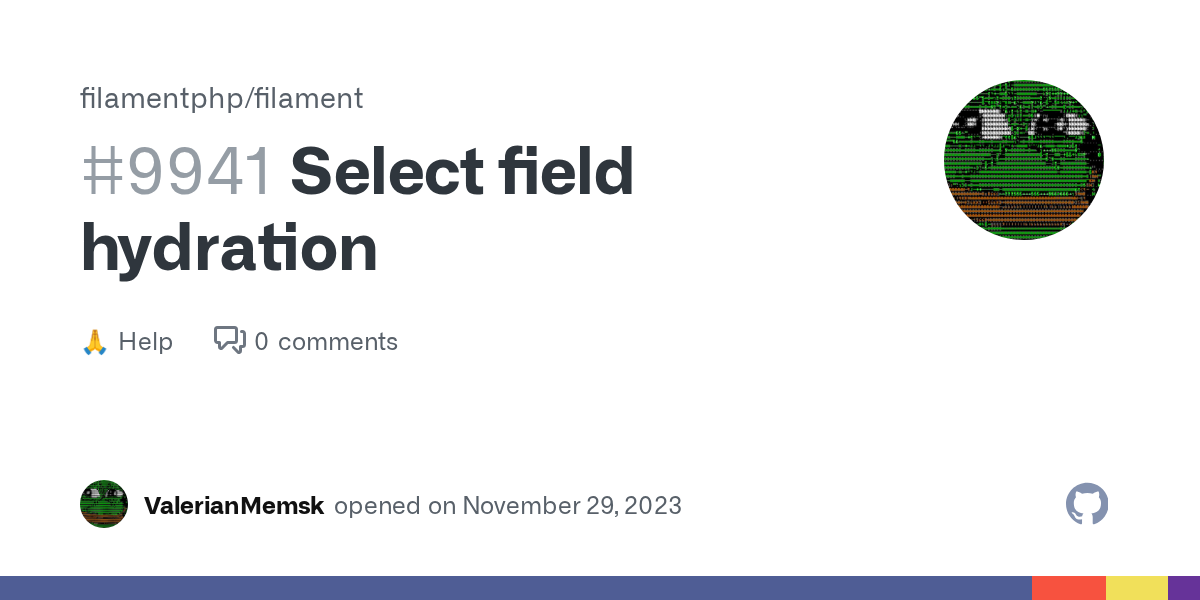Click the "0" comment count number
The height and width of the screenshot is (600, 1200).
click(261, 342)
